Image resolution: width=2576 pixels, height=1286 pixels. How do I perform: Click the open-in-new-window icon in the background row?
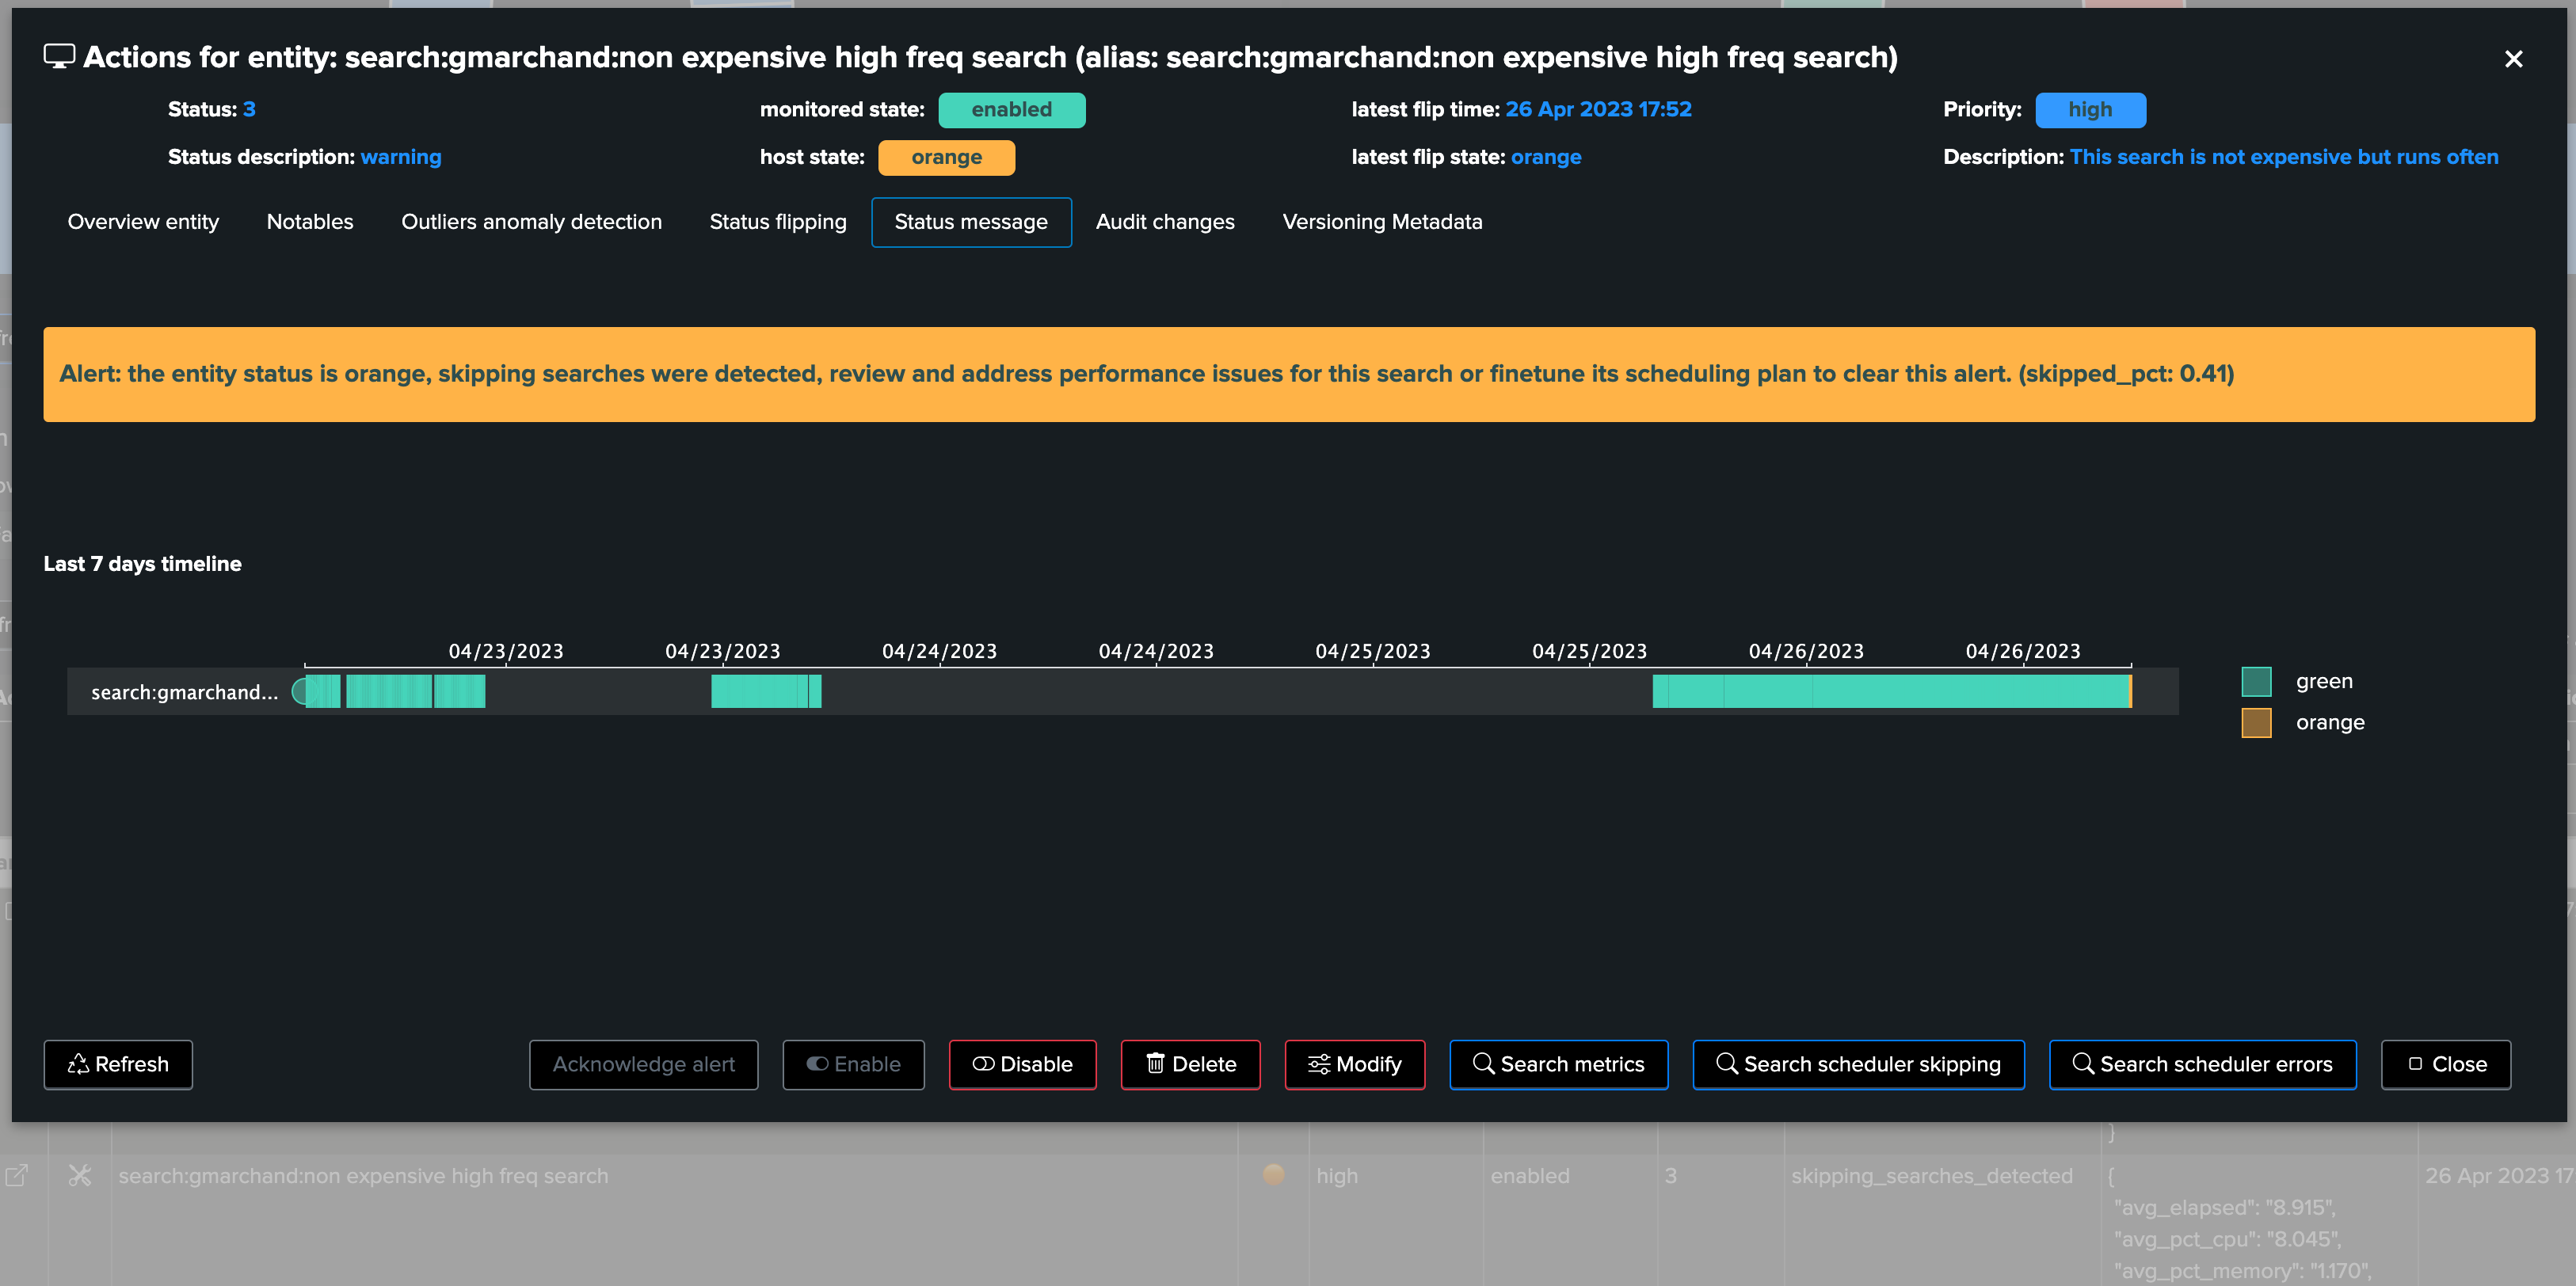click(17, 1176)
